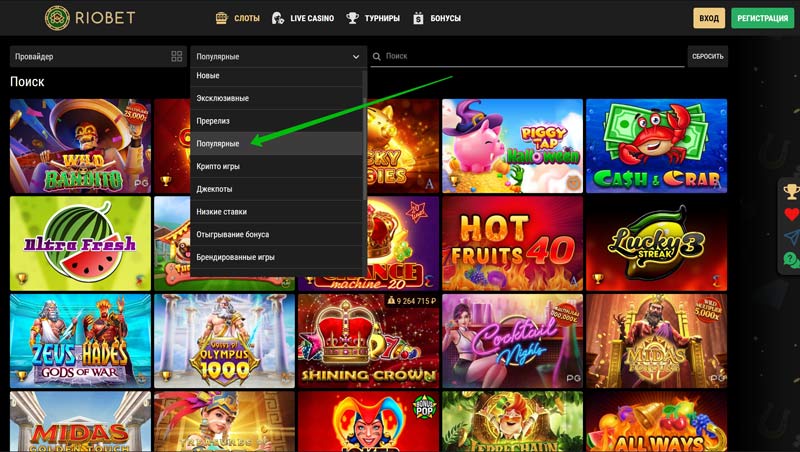Select Эксклюзивные from the category list

(223, 98)
